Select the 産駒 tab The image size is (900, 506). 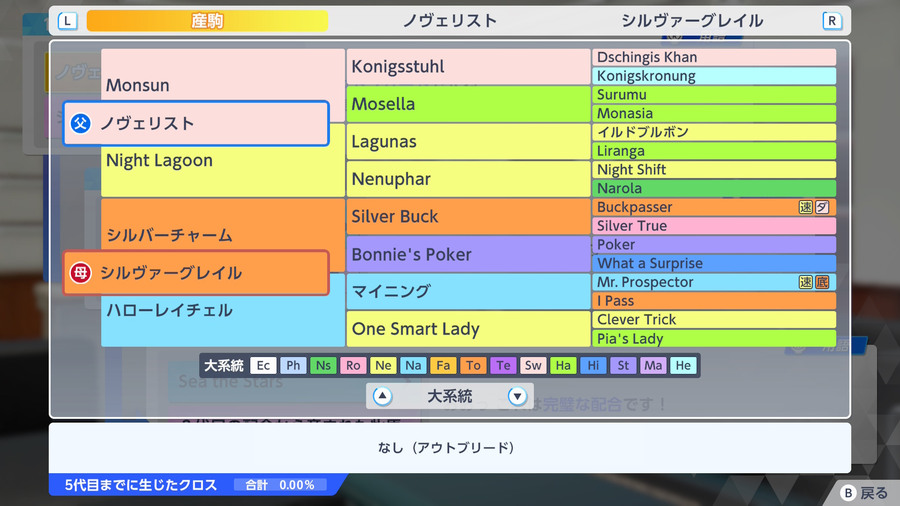(207, 21)
